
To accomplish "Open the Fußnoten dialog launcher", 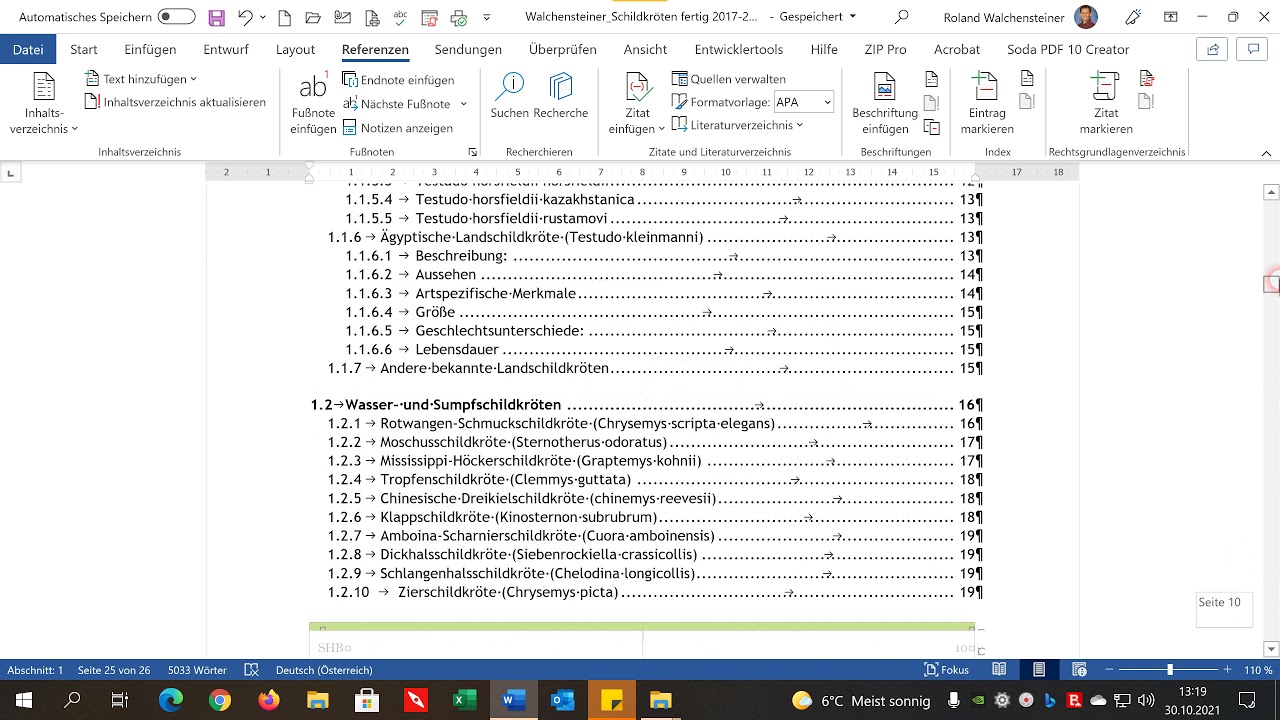I will point(472,152).
